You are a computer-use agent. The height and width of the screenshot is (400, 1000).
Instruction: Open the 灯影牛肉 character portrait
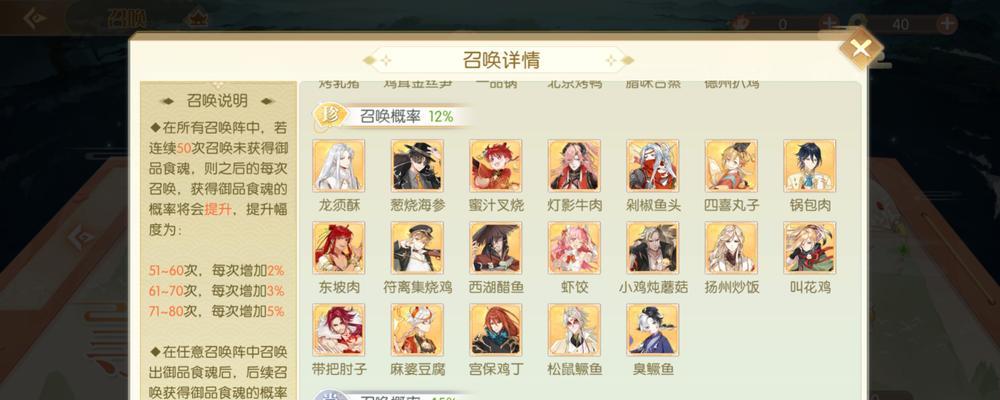(x=574, y=166)
